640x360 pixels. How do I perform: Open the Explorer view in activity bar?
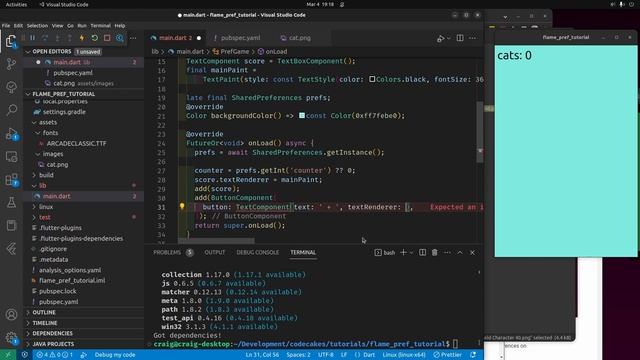pyautogui.click(x=11, y=41)
